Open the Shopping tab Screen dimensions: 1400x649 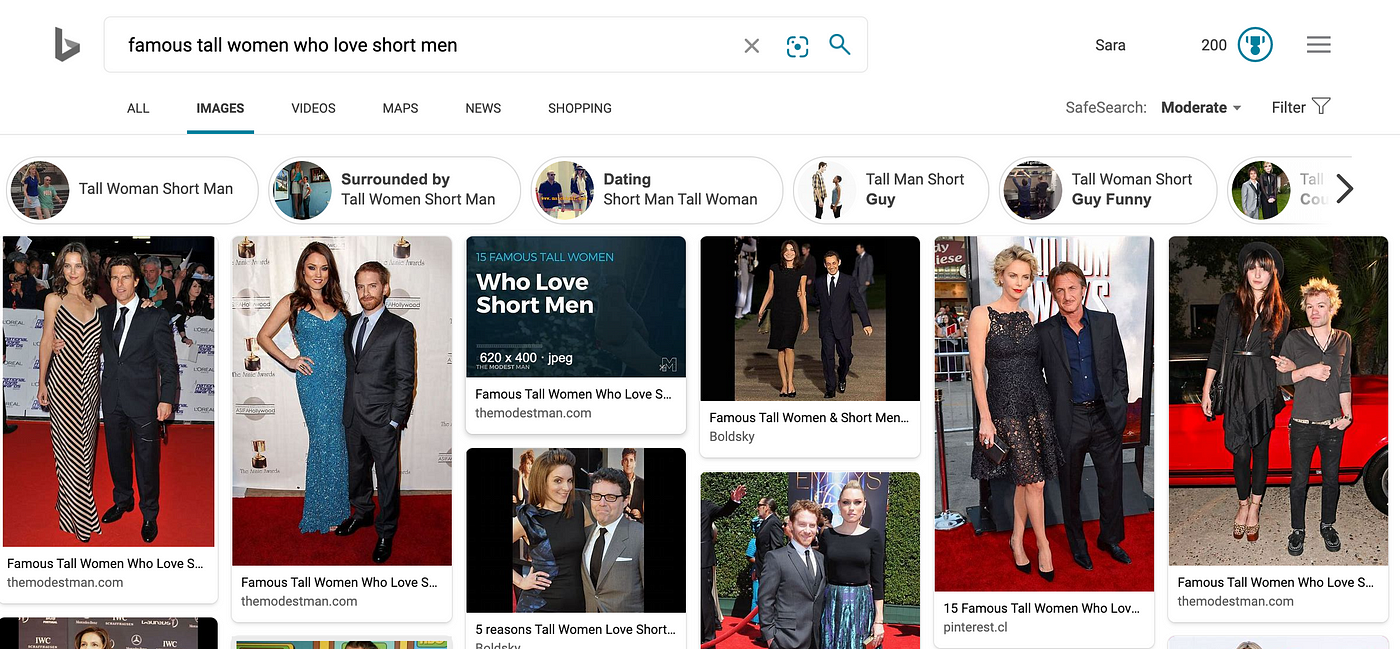[x=580, y=108]
